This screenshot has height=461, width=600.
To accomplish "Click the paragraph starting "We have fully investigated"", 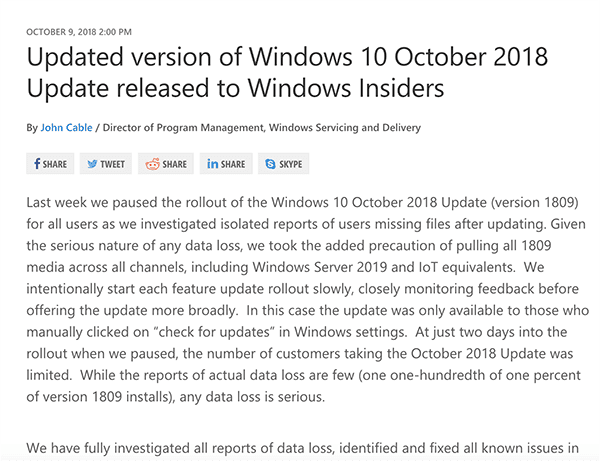I will point(300,447).
